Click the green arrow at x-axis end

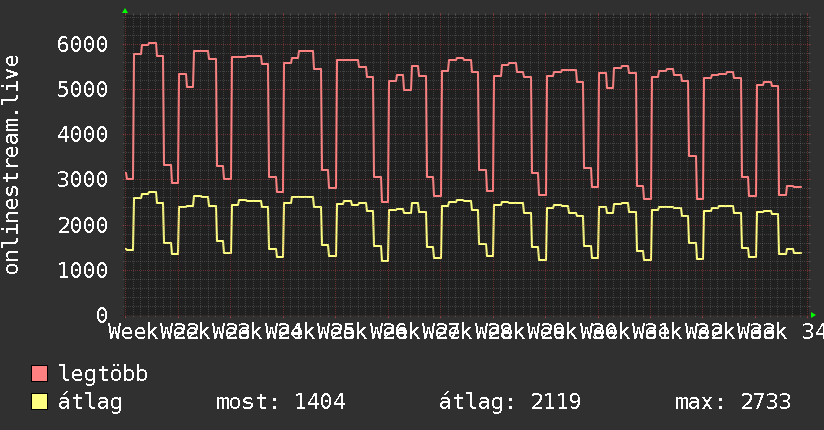click(813, 315)
